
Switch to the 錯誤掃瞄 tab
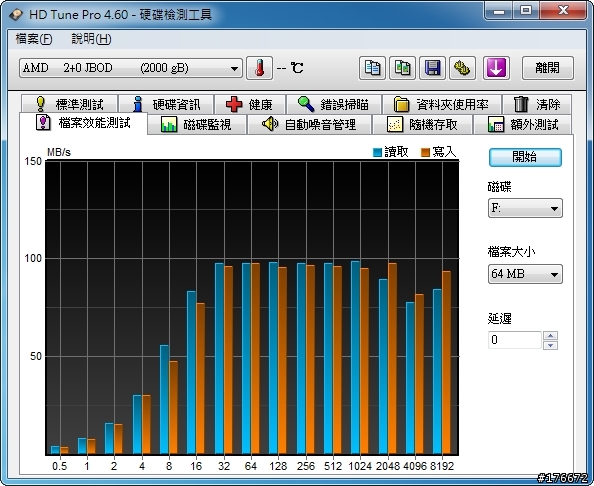pos(333,104)
